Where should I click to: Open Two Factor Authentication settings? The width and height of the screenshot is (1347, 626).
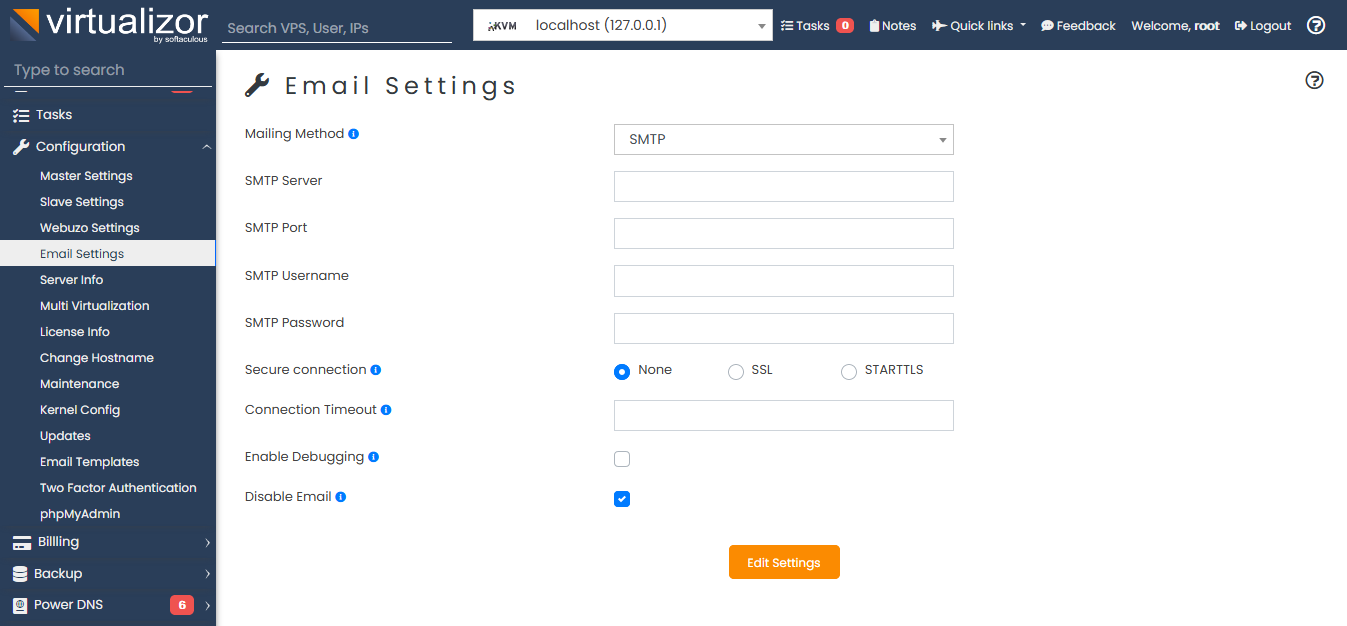(118, 487)
